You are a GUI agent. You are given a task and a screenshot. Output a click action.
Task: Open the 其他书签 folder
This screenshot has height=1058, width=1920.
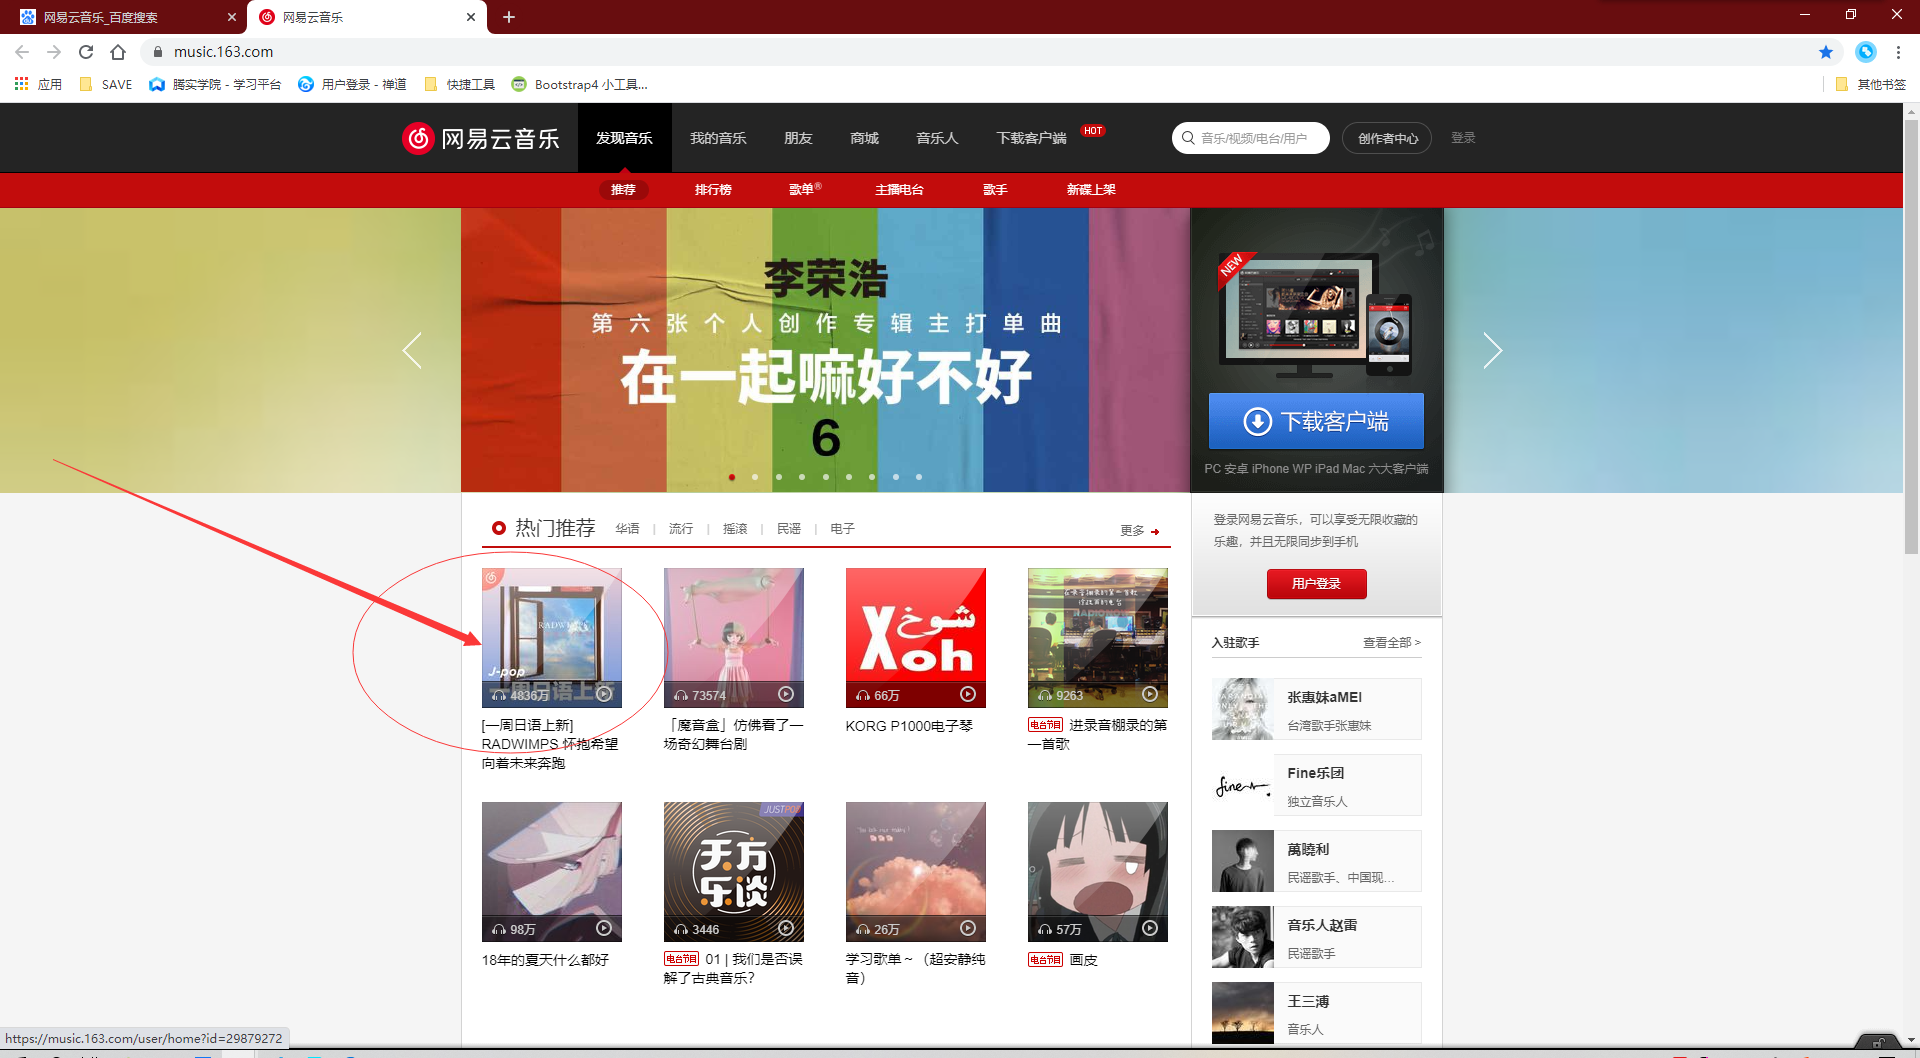tap(1871, 84)
